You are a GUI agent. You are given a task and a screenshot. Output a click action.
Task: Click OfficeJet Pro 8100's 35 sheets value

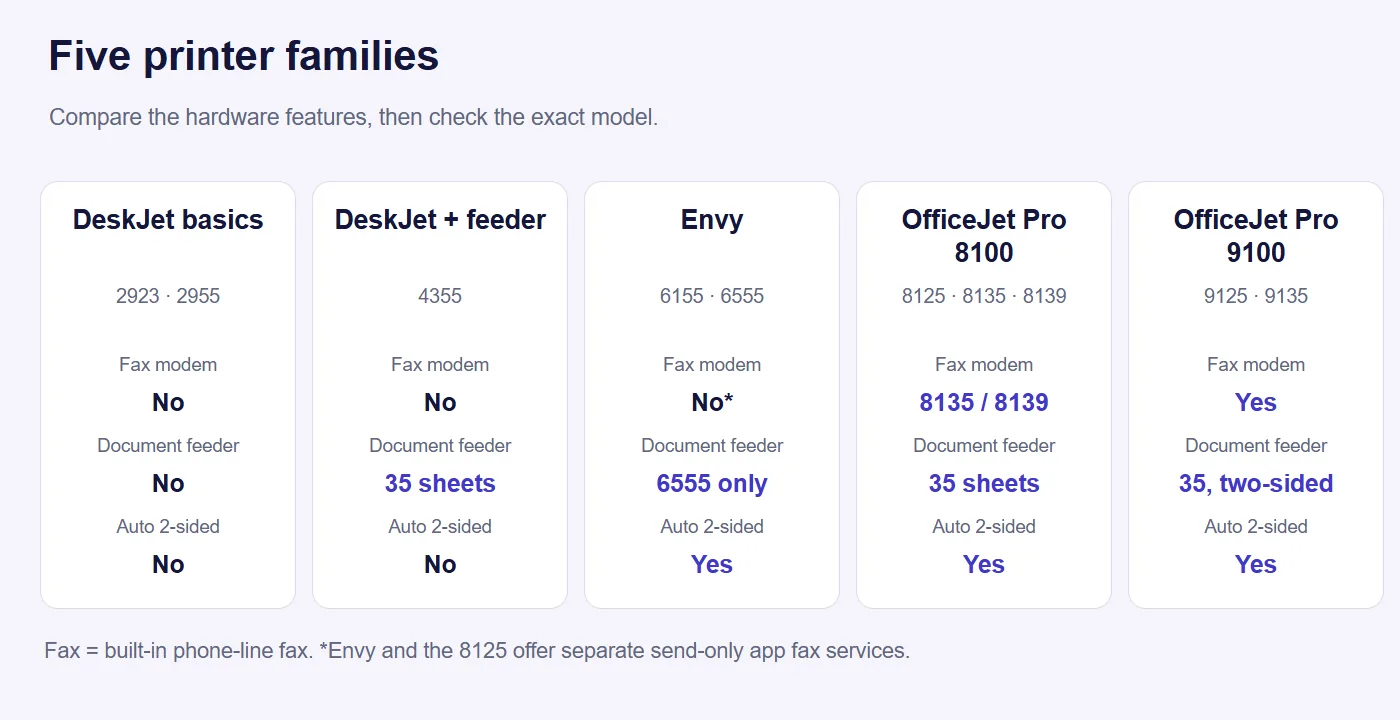point(984,484)
